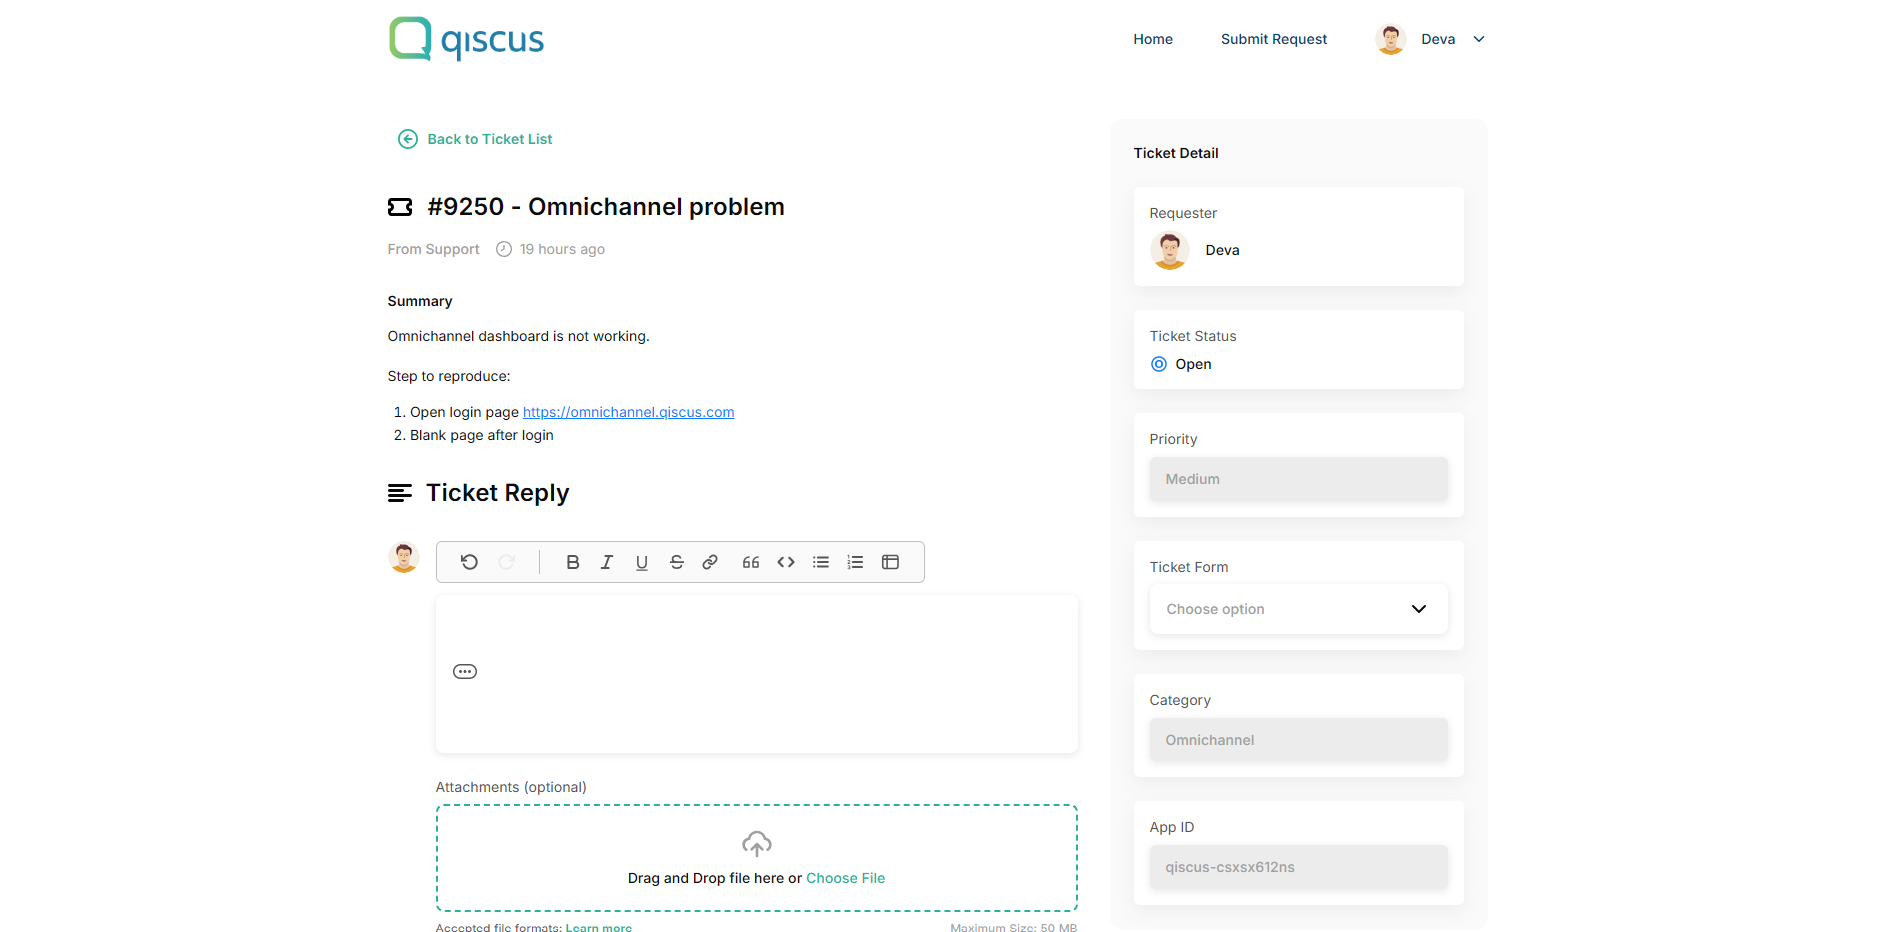Go back to Ticket List
Image resolution: width=1883 pixels, height=932 pixels.
click(489, 139)
